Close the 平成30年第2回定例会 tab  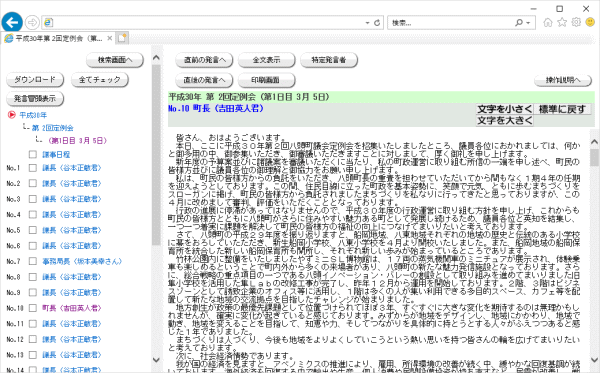coord(109,38)
